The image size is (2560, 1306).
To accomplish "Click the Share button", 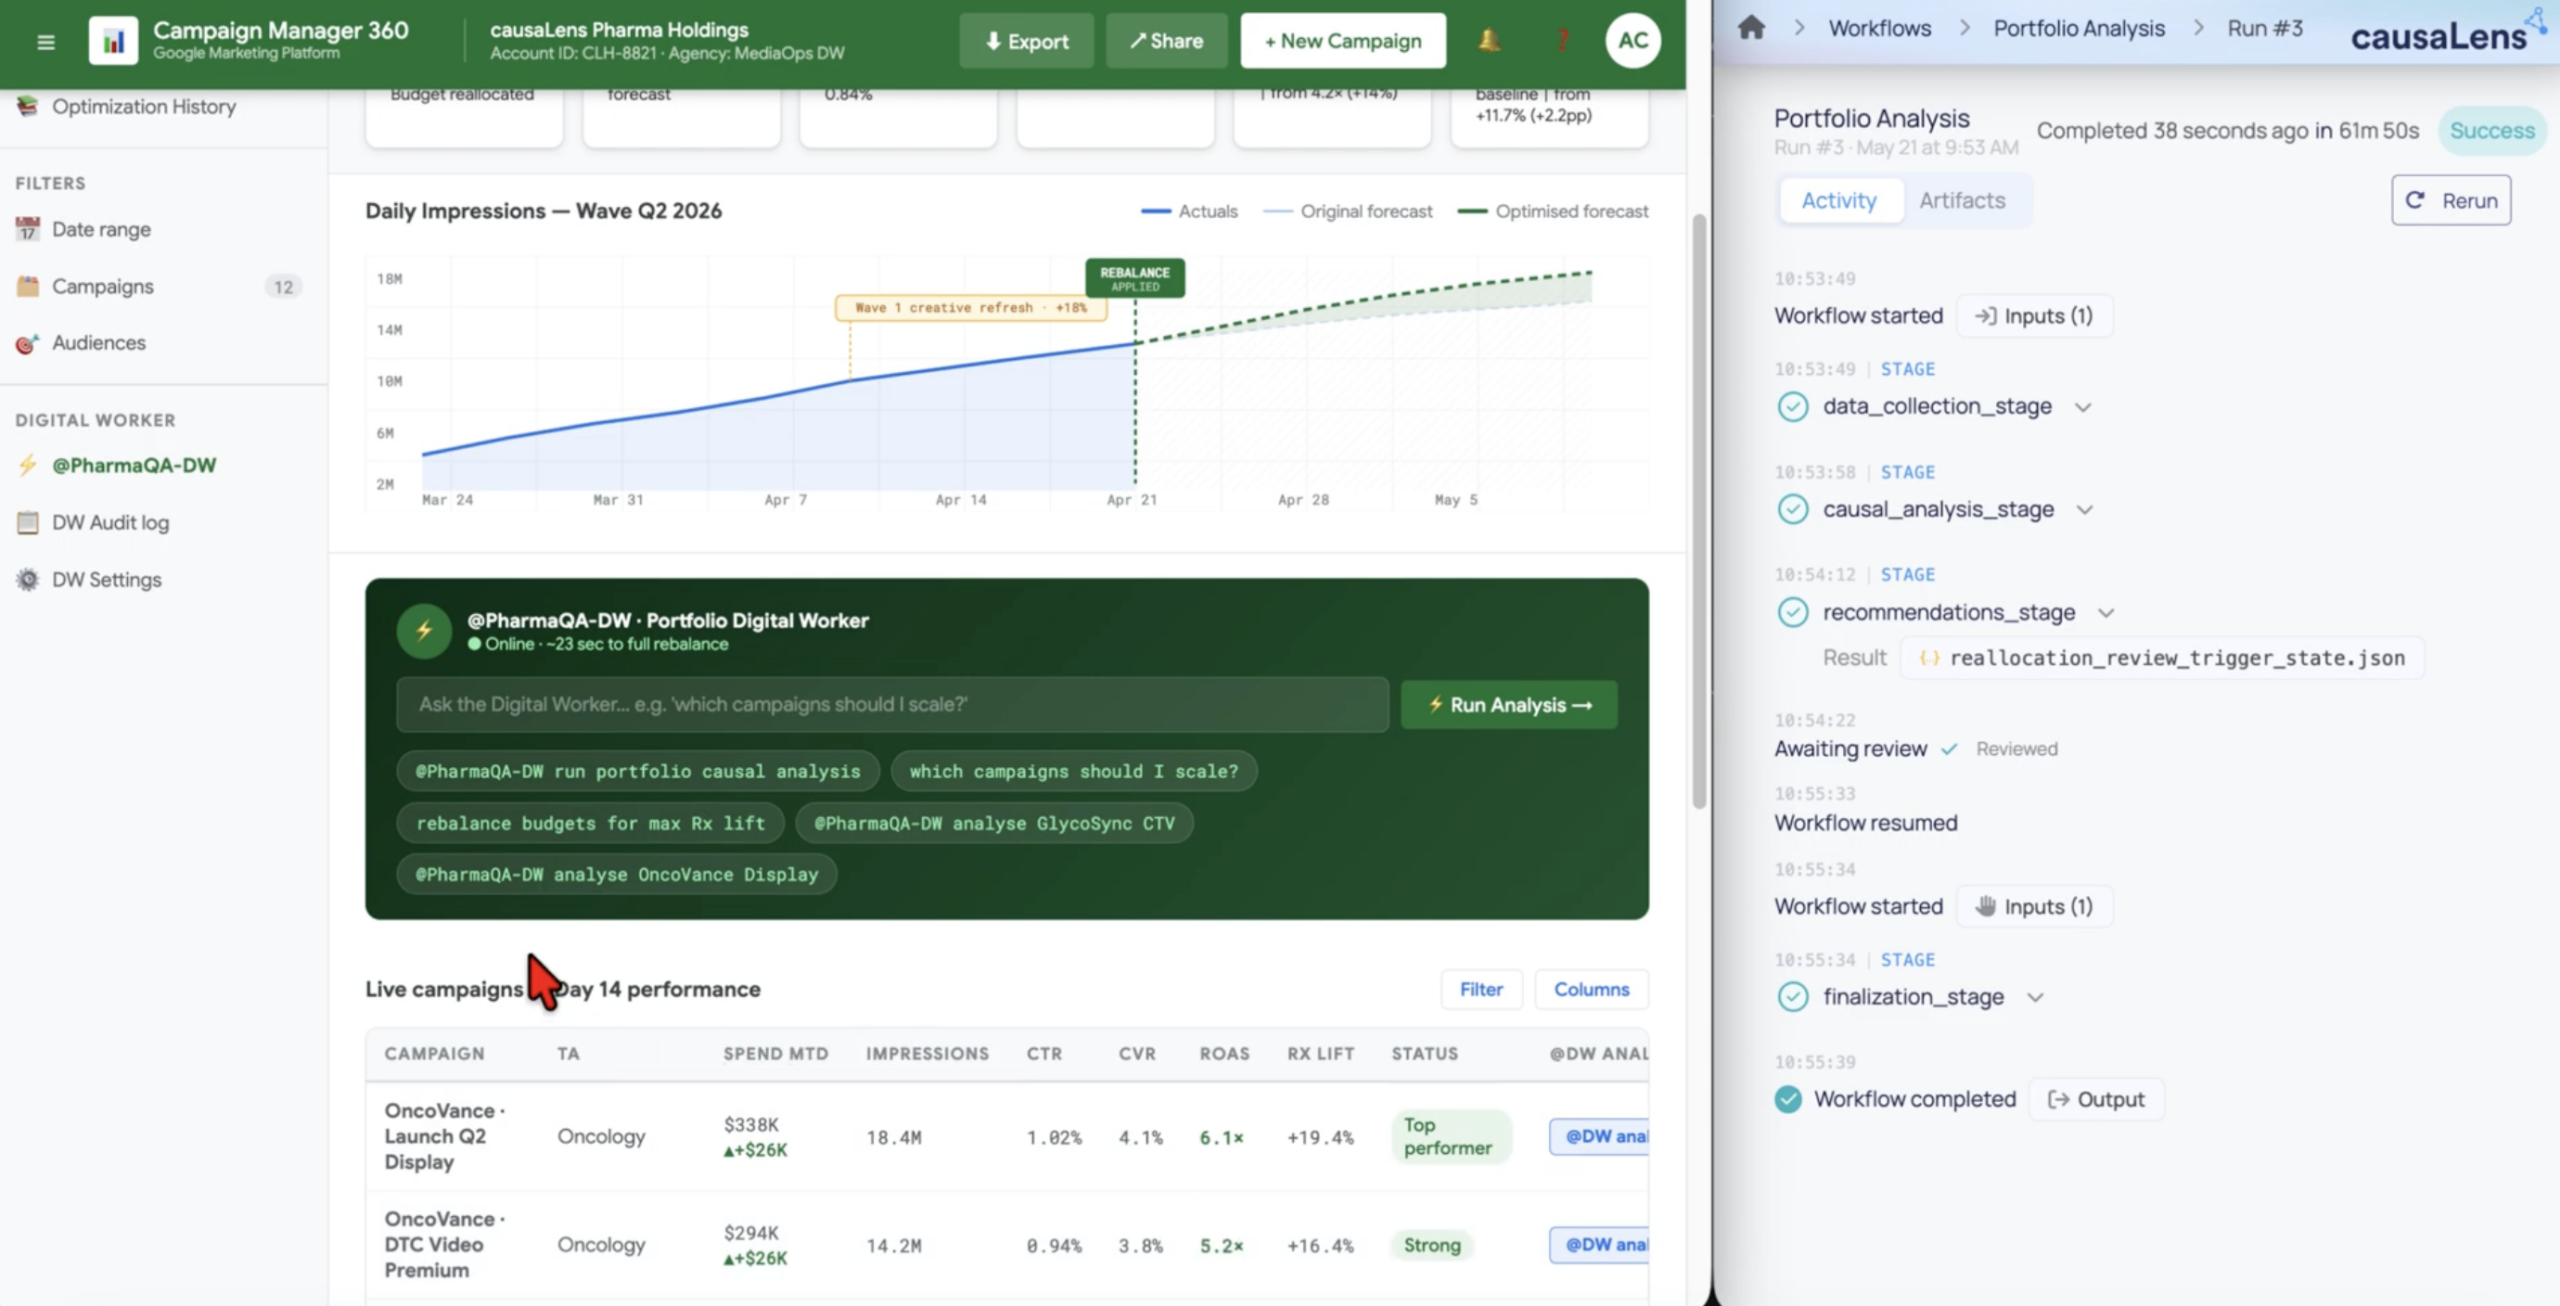I will tap(1166, 41).
